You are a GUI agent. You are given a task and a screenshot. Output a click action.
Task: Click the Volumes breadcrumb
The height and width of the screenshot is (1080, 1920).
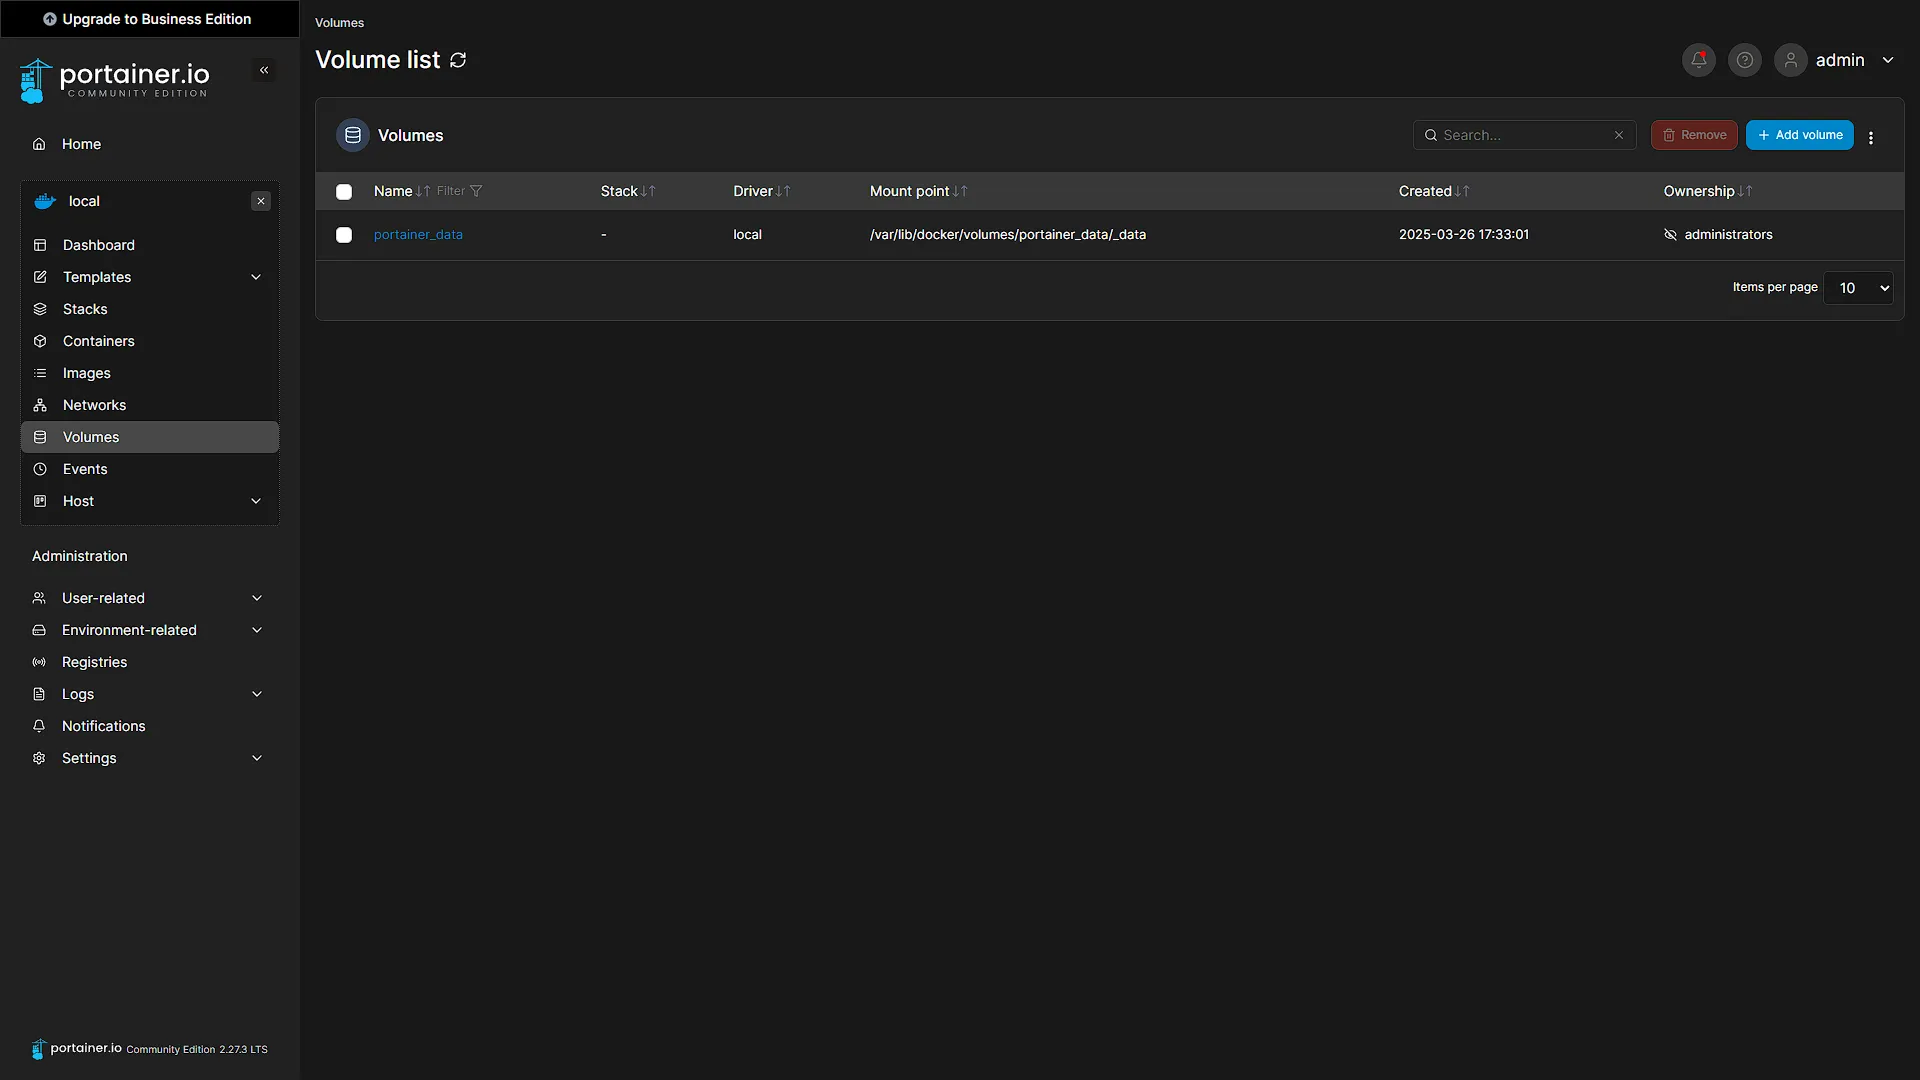pos(339,23)
